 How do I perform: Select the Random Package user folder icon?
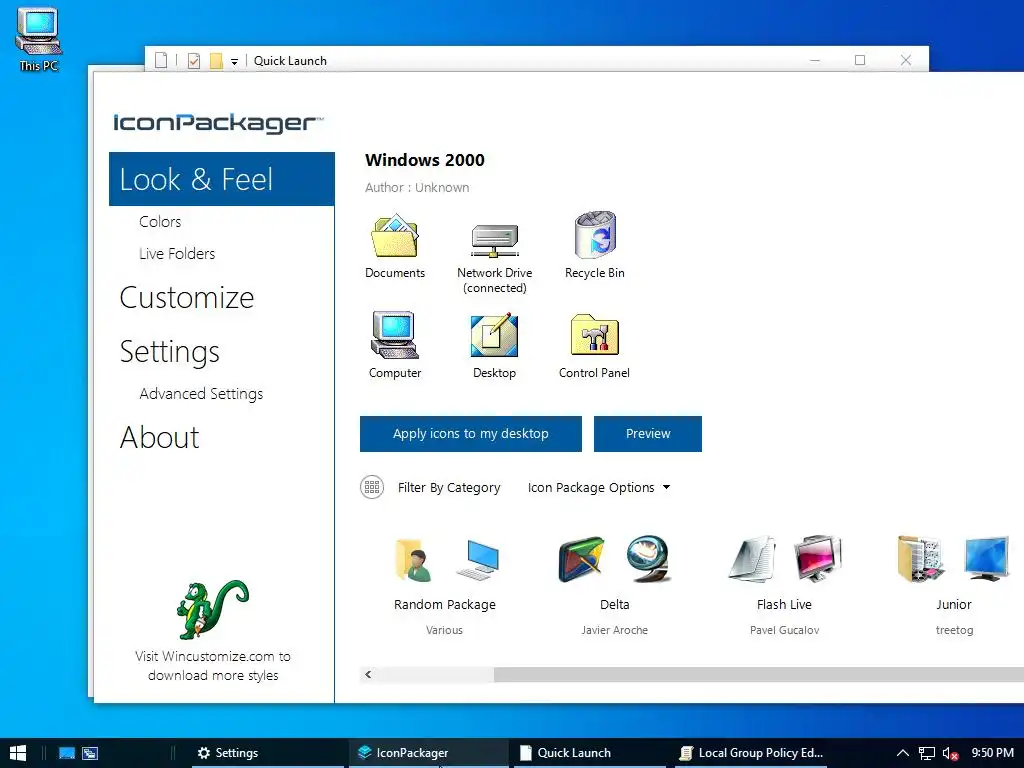413,560
